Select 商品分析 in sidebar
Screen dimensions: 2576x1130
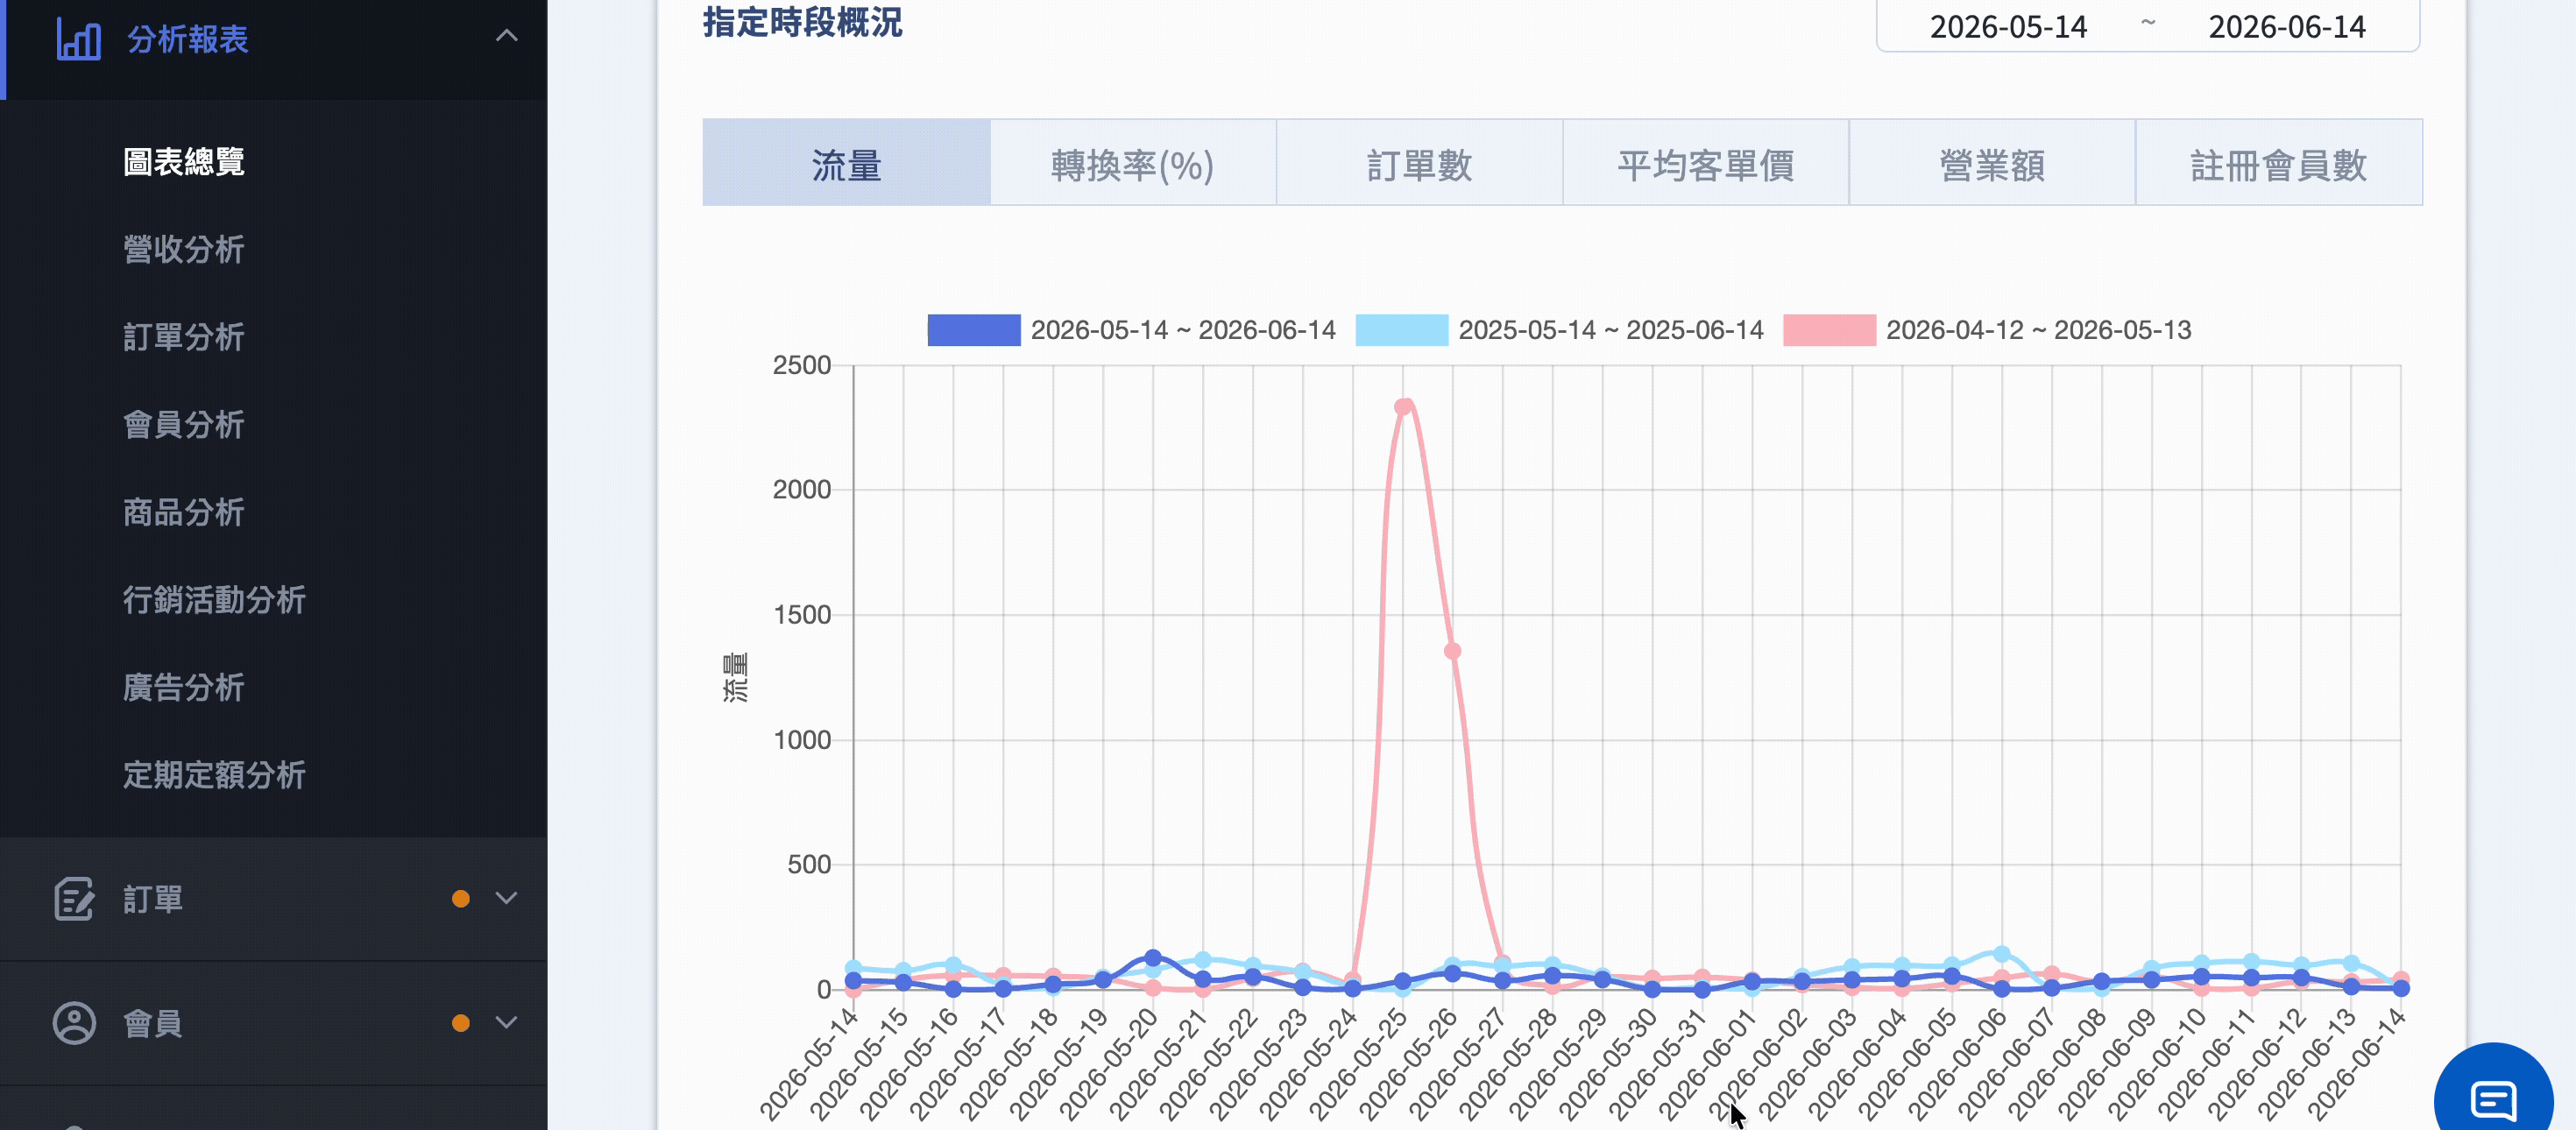[184, 512]
